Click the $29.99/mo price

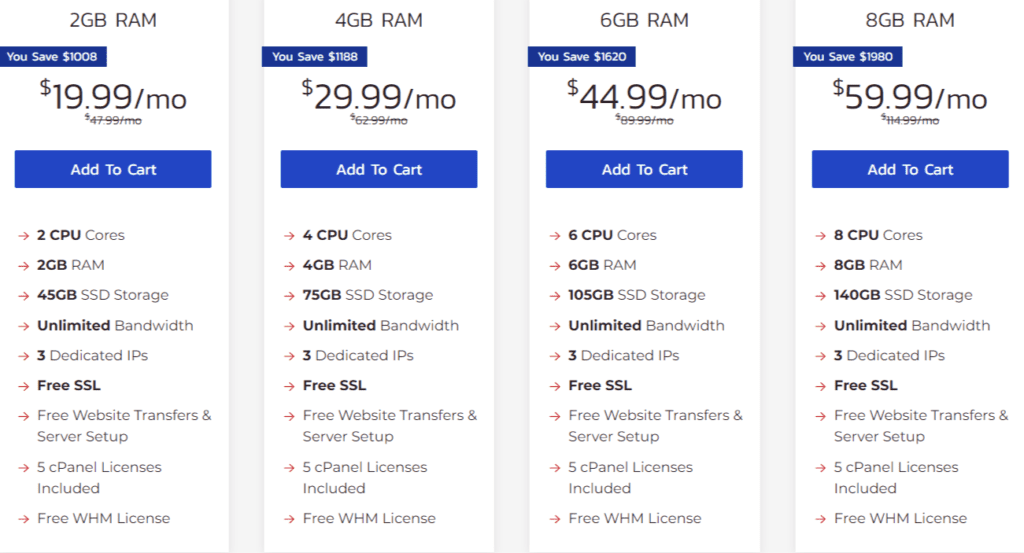point(379,96)
